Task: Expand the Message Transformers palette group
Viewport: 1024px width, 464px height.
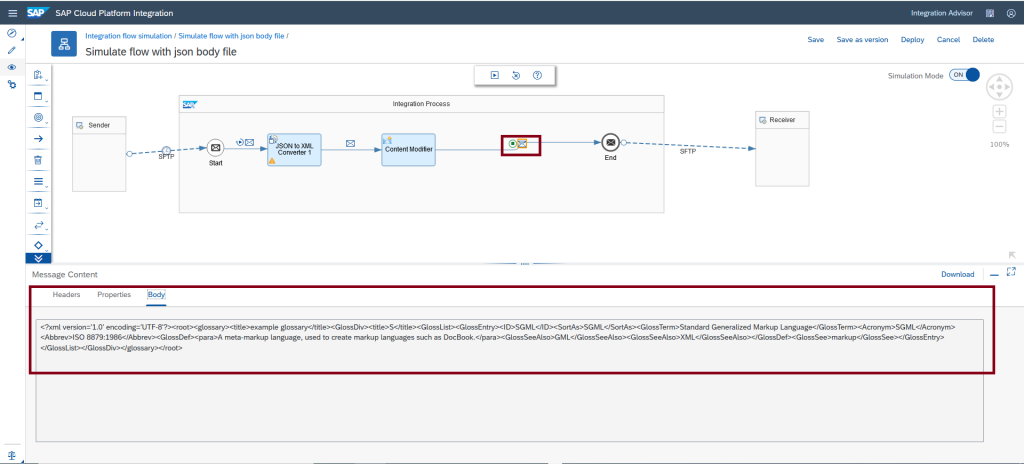Action: point(38,182)
